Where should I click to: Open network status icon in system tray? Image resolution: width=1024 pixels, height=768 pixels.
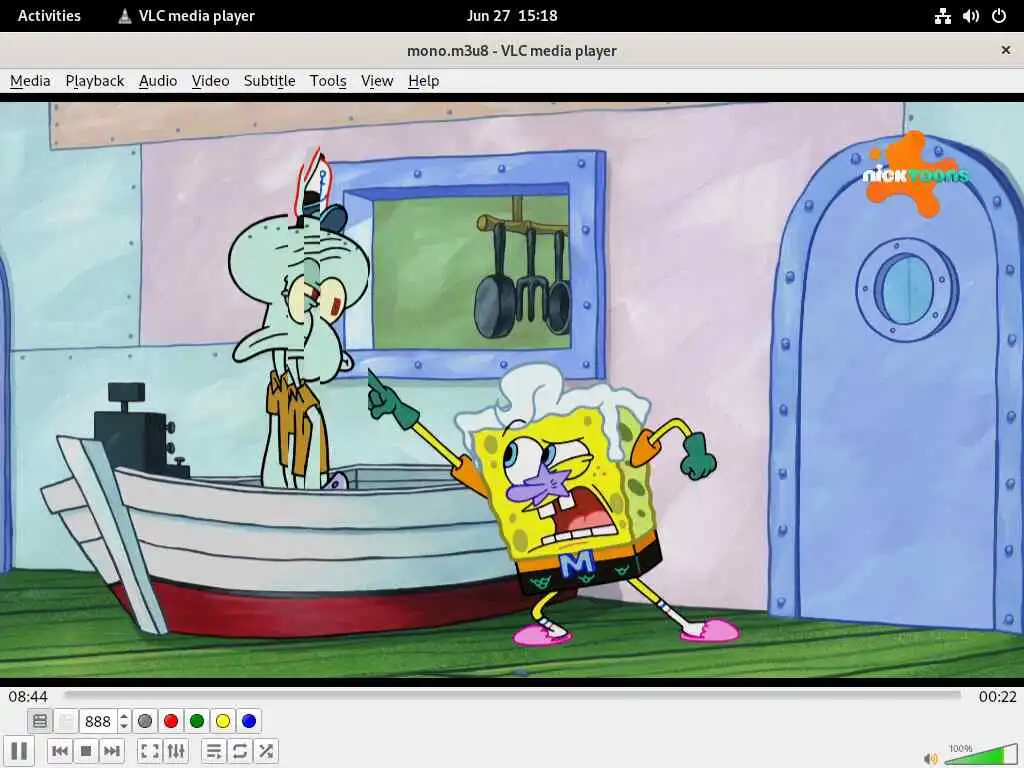pos(942,16)
